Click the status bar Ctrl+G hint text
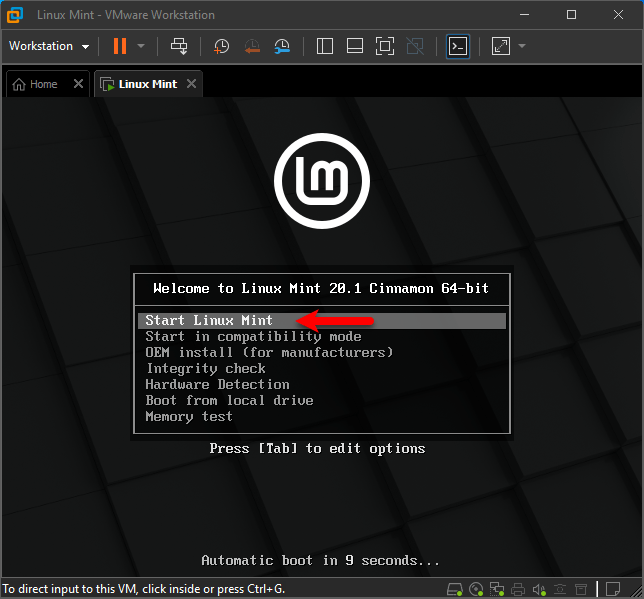644x599 pixels. (x=143, y=589)
